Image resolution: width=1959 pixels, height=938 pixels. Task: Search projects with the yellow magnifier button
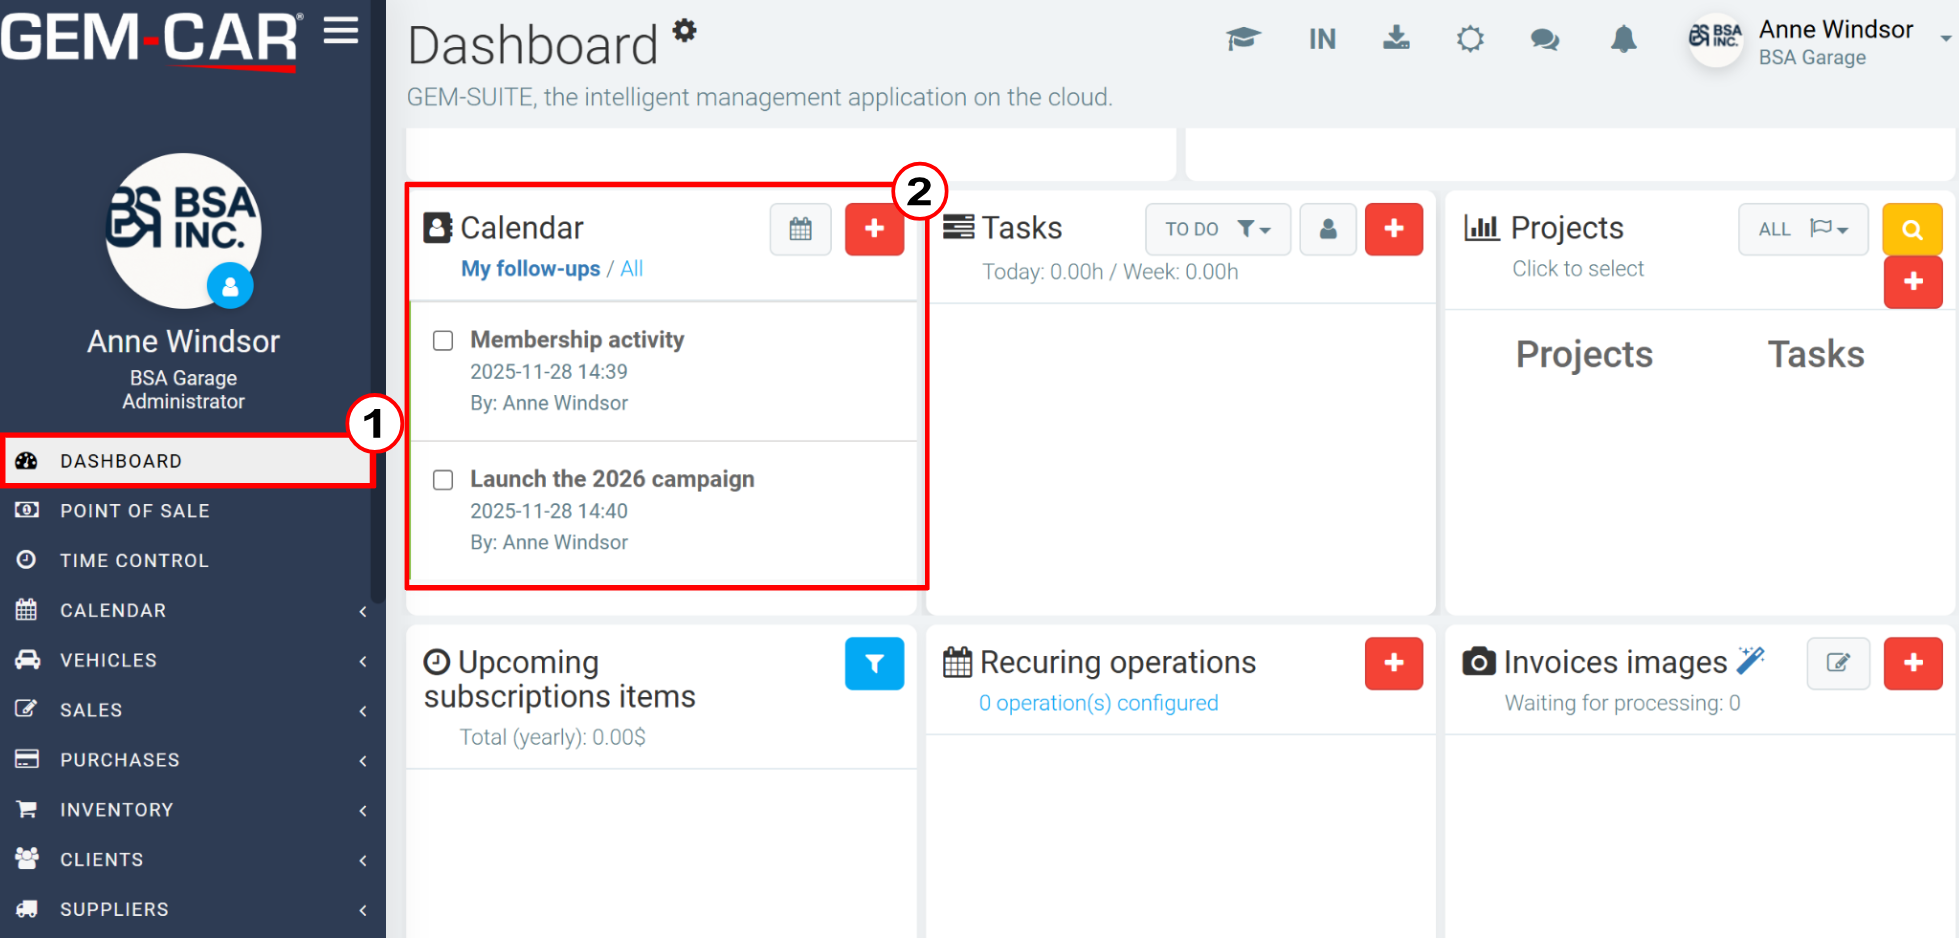(1912, 229)
